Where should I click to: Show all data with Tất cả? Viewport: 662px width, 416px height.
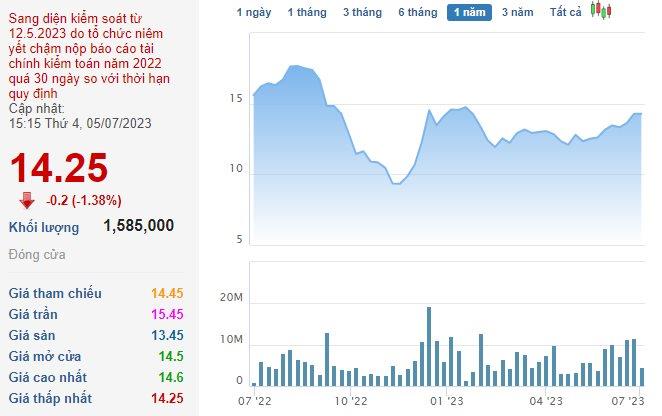[566, 12]
